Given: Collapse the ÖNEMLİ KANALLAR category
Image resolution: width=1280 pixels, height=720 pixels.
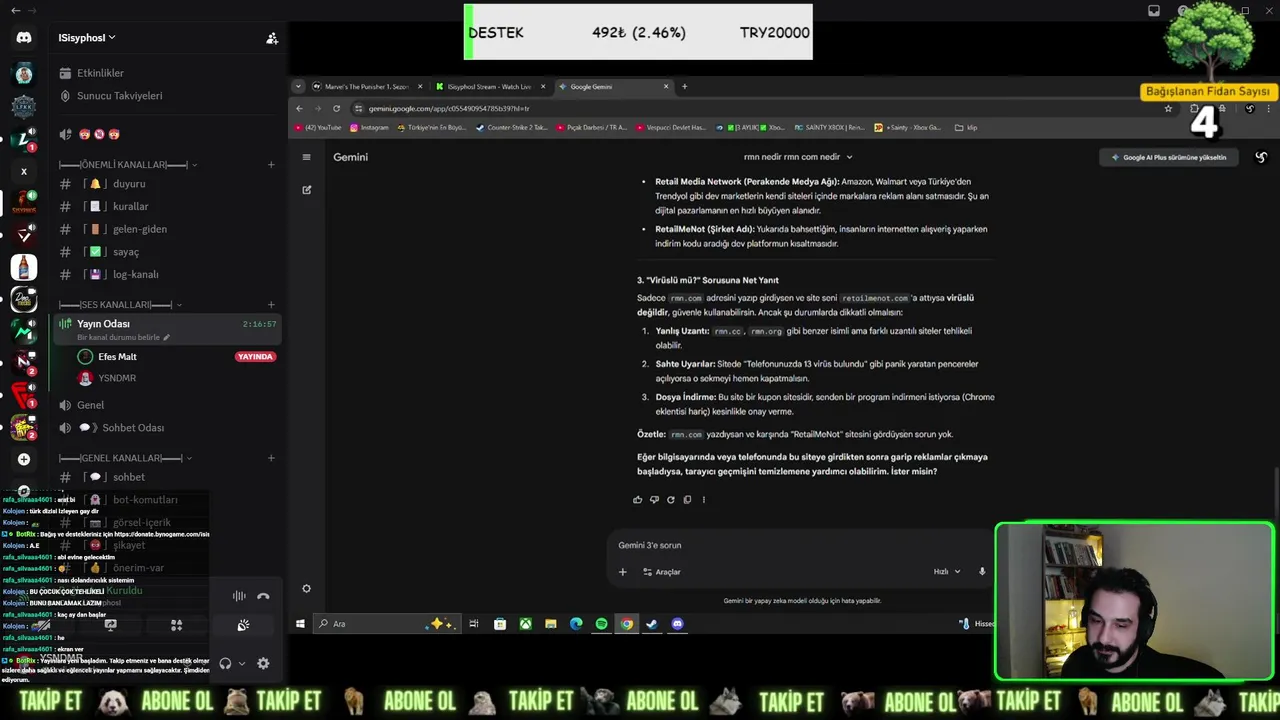Looking at the screenshot, I should [127, 164].
